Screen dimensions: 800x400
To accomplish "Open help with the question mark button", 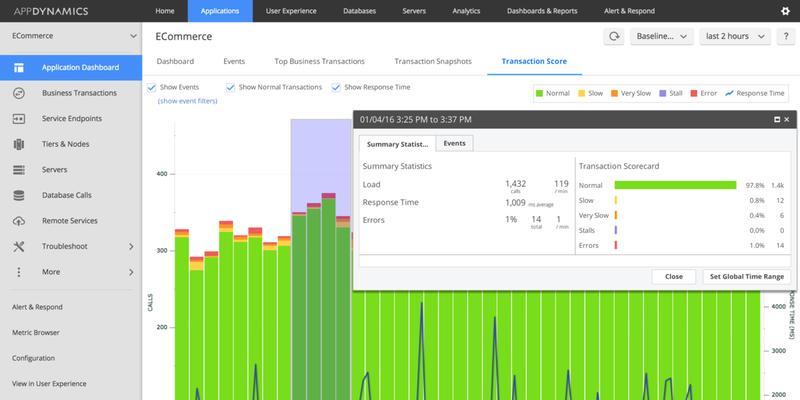I will tap(785, 36).
